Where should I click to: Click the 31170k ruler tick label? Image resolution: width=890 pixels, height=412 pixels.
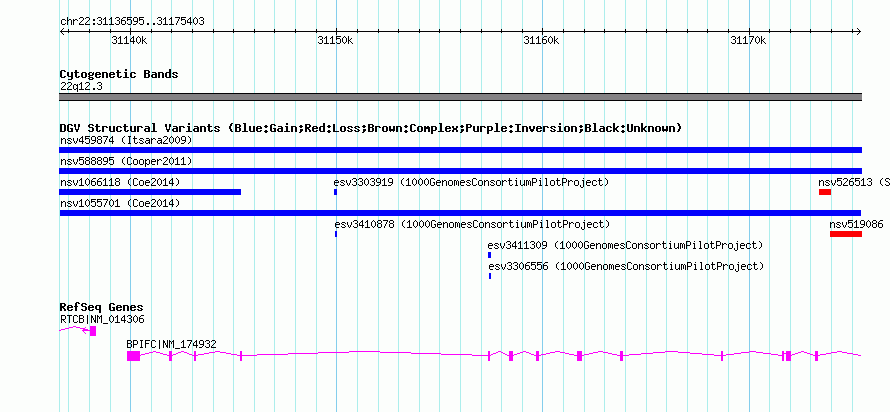click(x=748, y=40)
